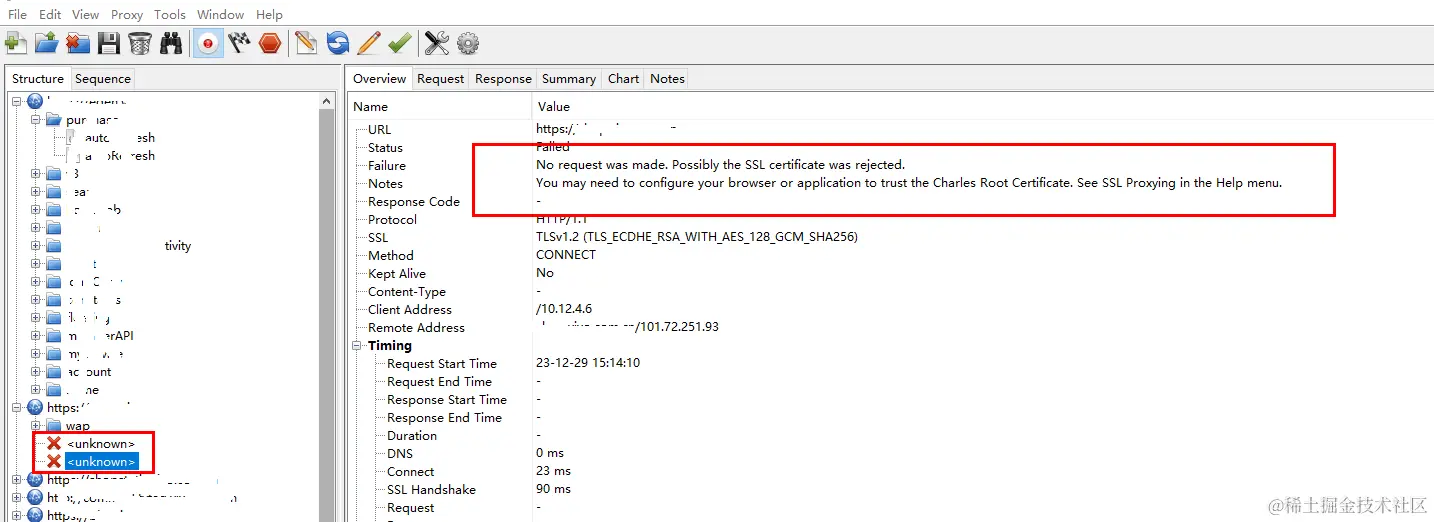Image resolution: width=1434 pixels, height=522 pixels.
Task: Open a saved session file
Action: pyautogui.click(x=46, y=43)
